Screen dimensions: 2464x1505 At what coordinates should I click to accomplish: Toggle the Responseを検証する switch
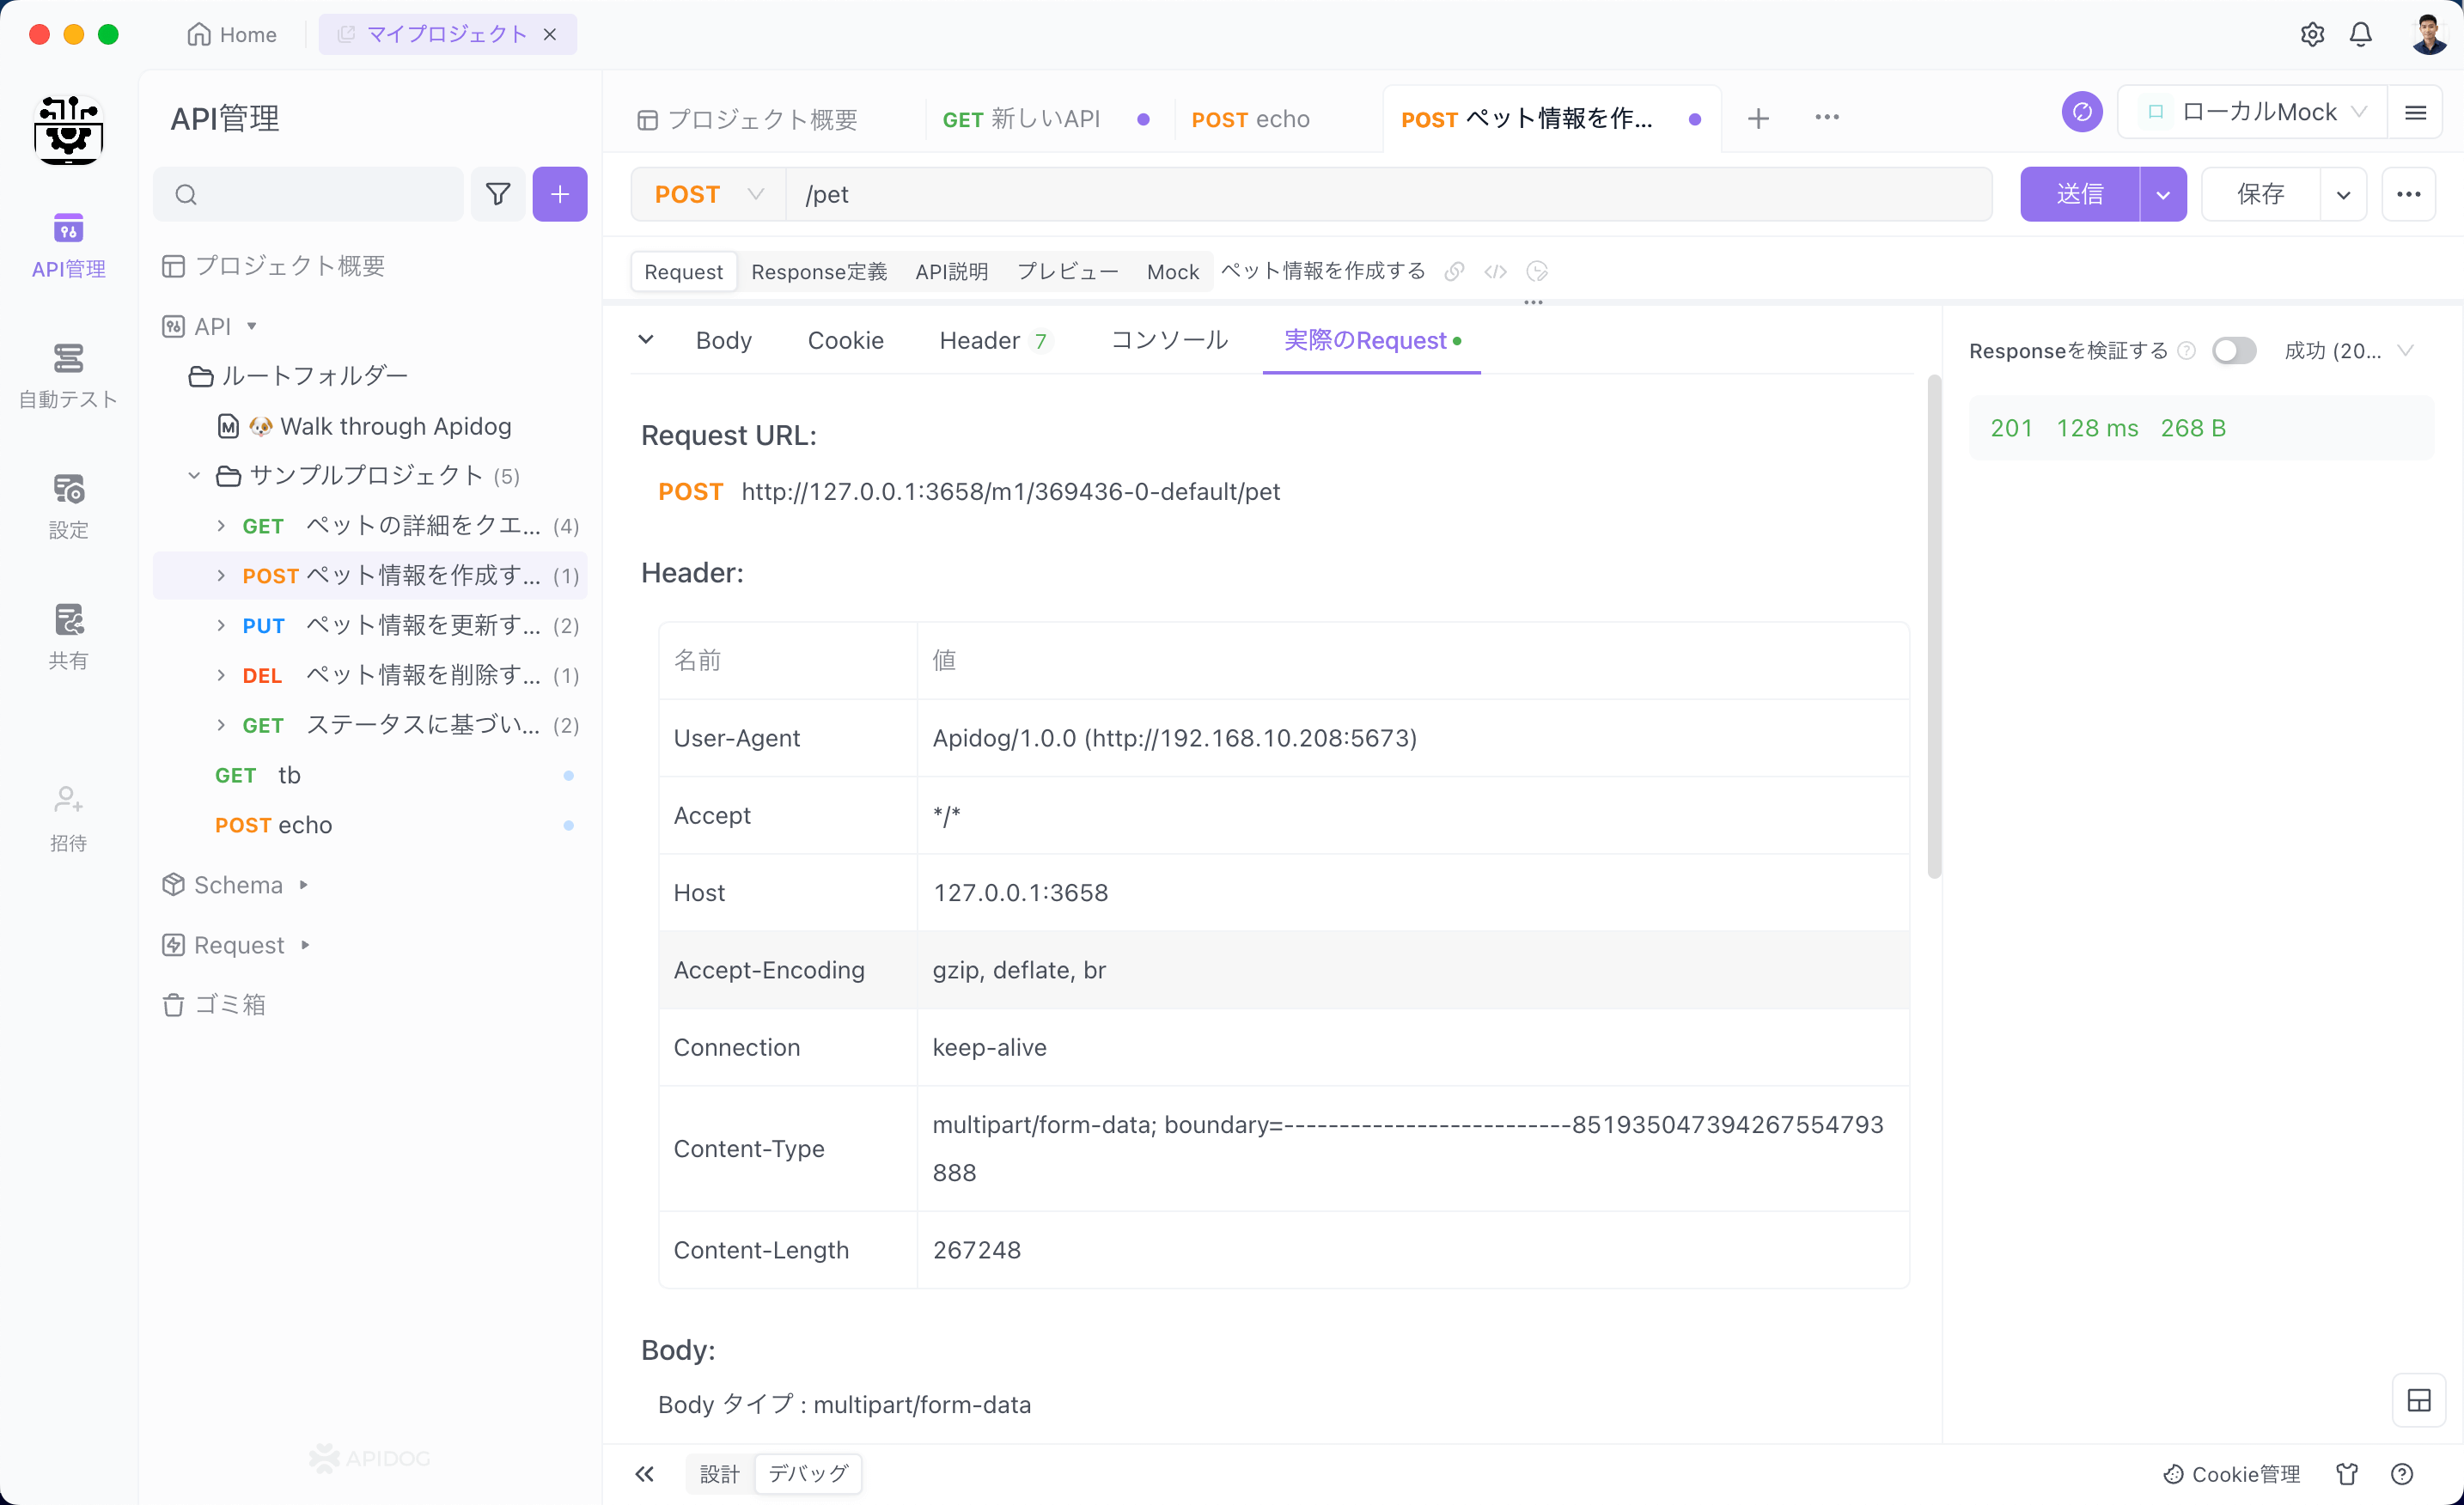pyautogui.click(x=2234, y=350)
